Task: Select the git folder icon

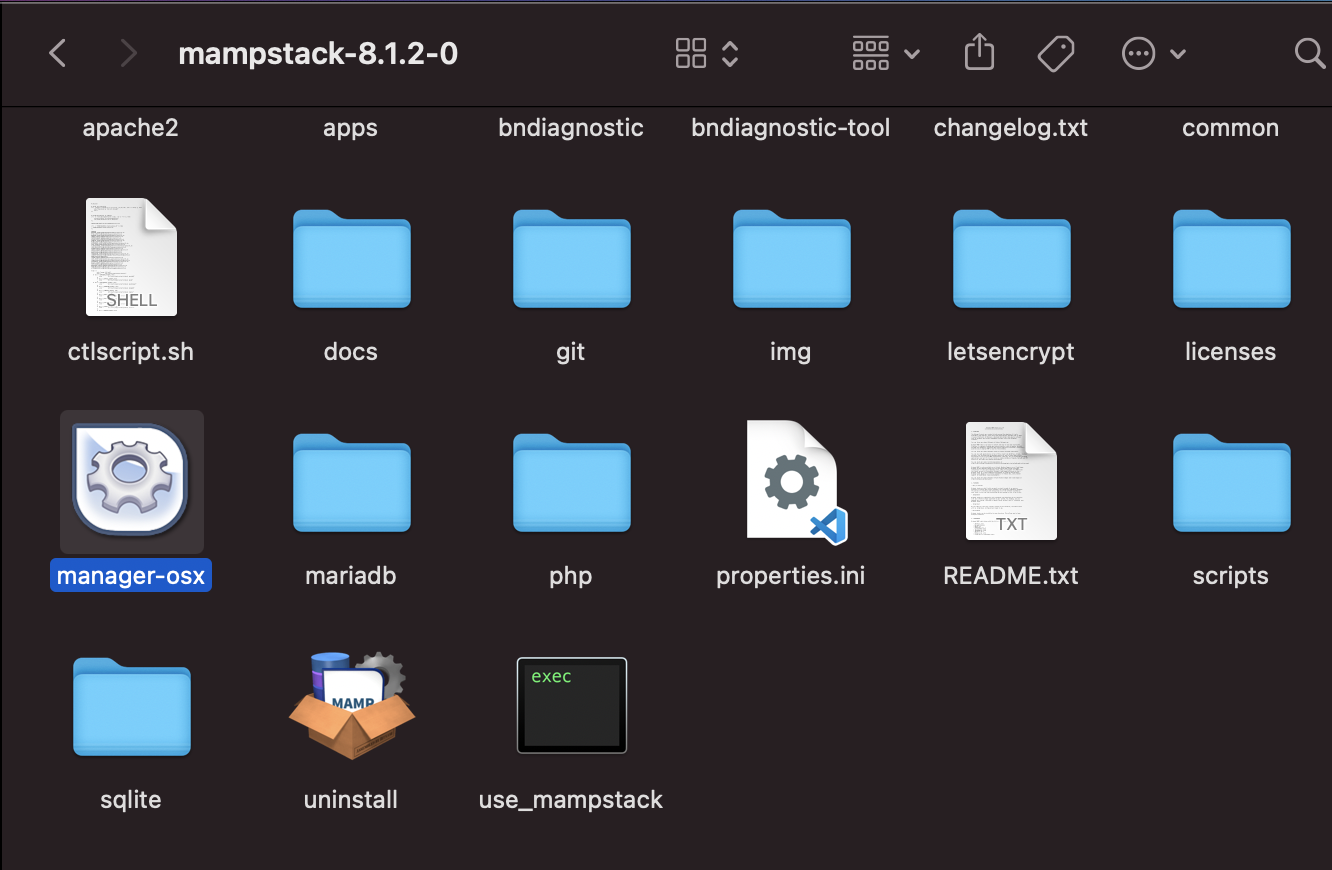Action: click(571, 259)
